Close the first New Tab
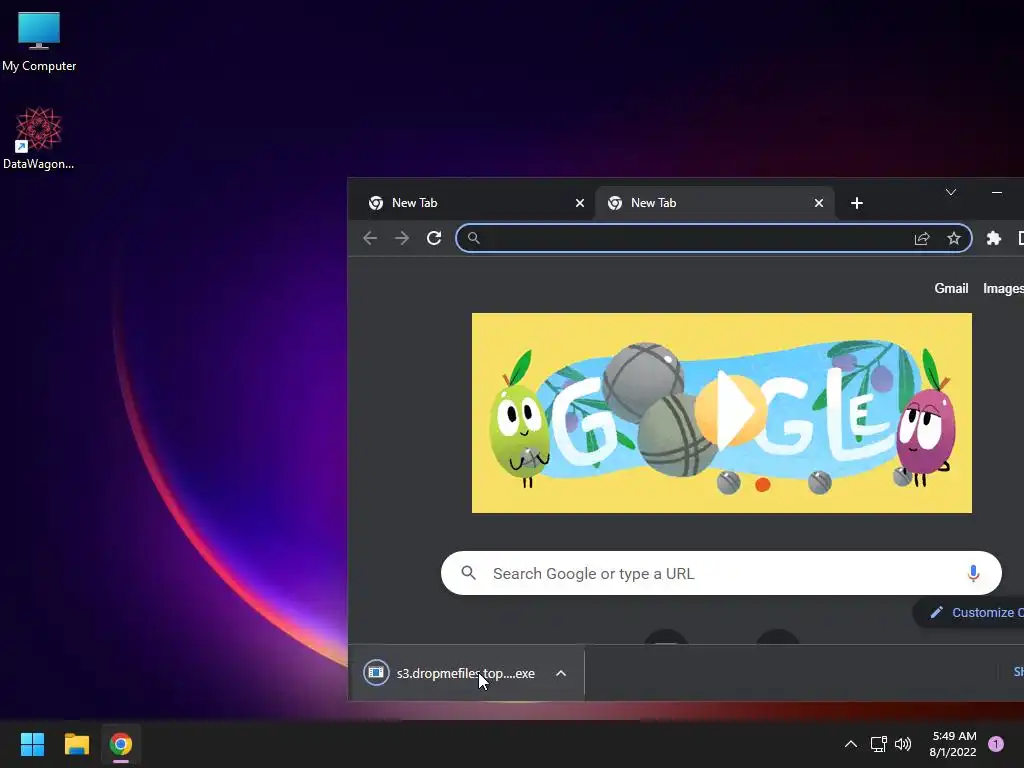The width and height of the screenshot is (1024, 768). (579, 203)
